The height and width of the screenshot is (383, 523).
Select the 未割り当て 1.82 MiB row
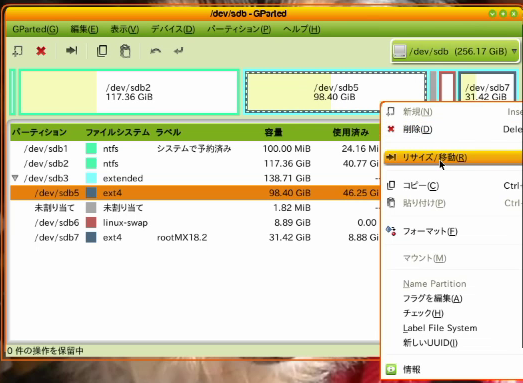(195, 208)
